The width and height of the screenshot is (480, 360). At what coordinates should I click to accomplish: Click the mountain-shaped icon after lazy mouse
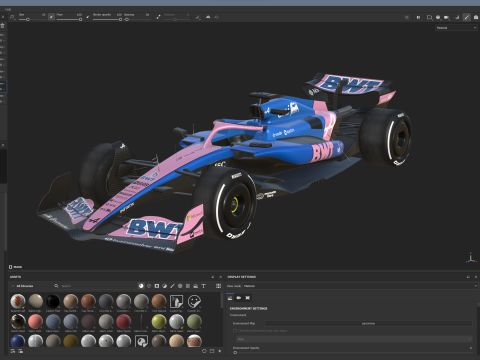[208, 17]
